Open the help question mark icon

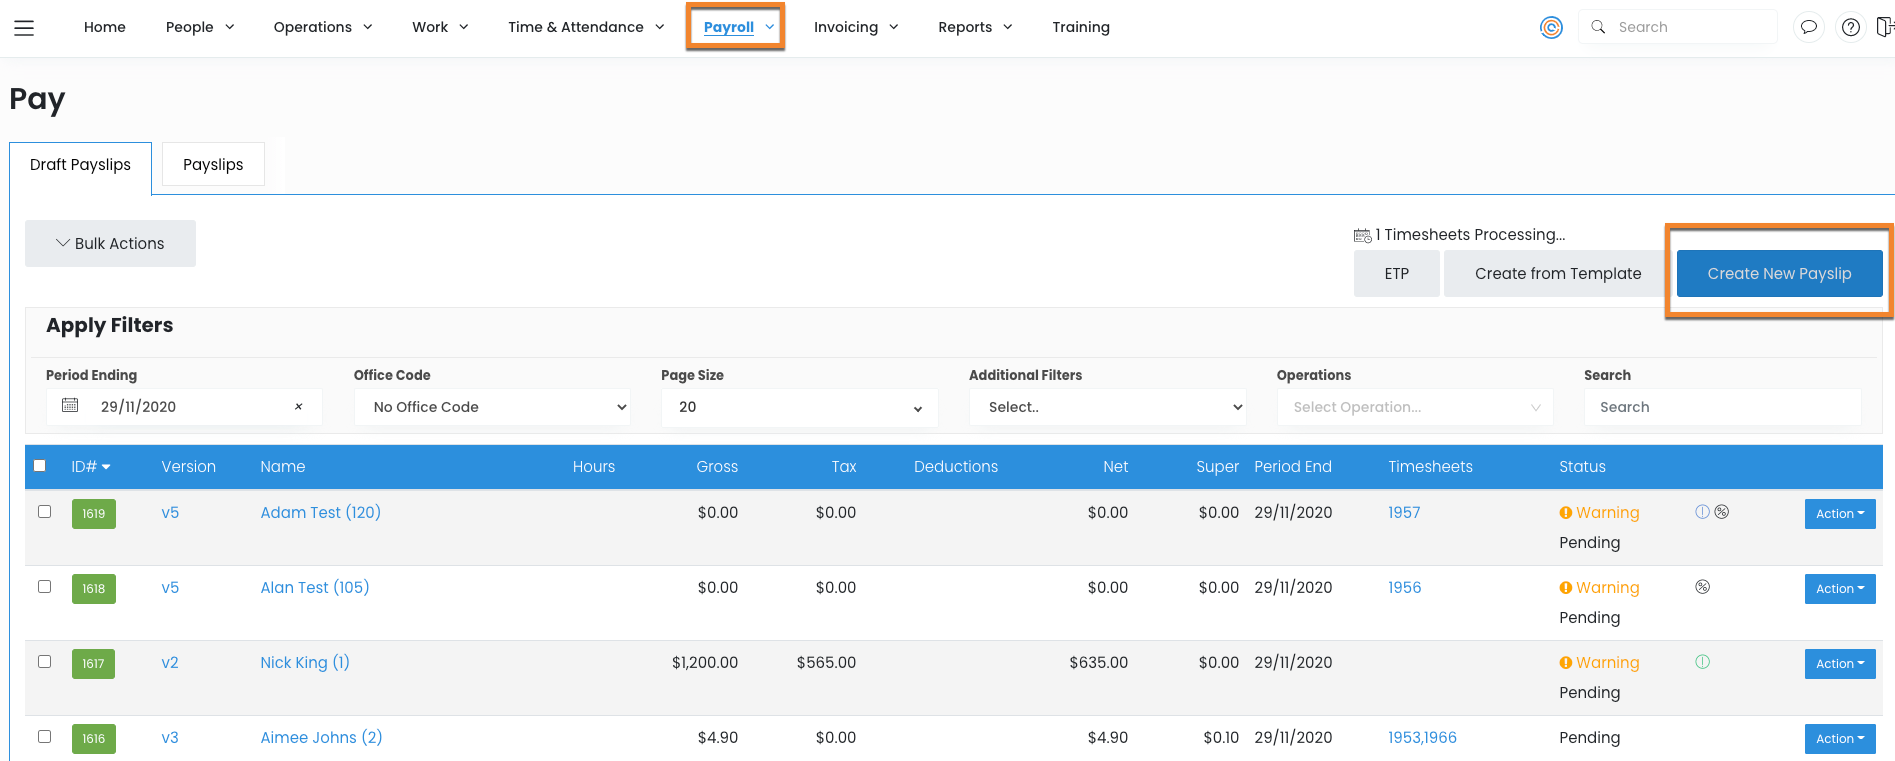1851,27
